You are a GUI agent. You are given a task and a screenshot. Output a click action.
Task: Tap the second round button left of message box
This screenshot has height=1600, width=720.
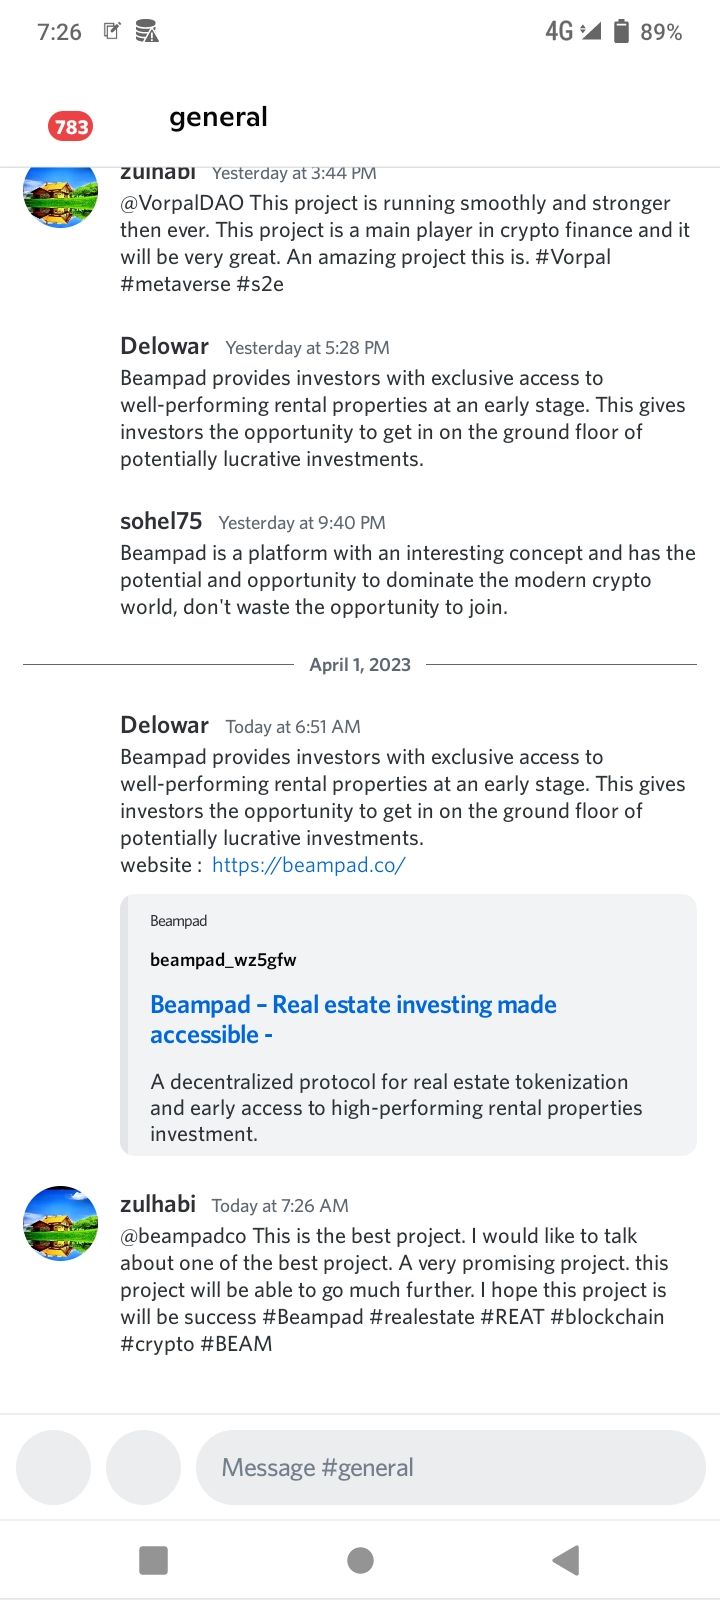pos(143,1467)
